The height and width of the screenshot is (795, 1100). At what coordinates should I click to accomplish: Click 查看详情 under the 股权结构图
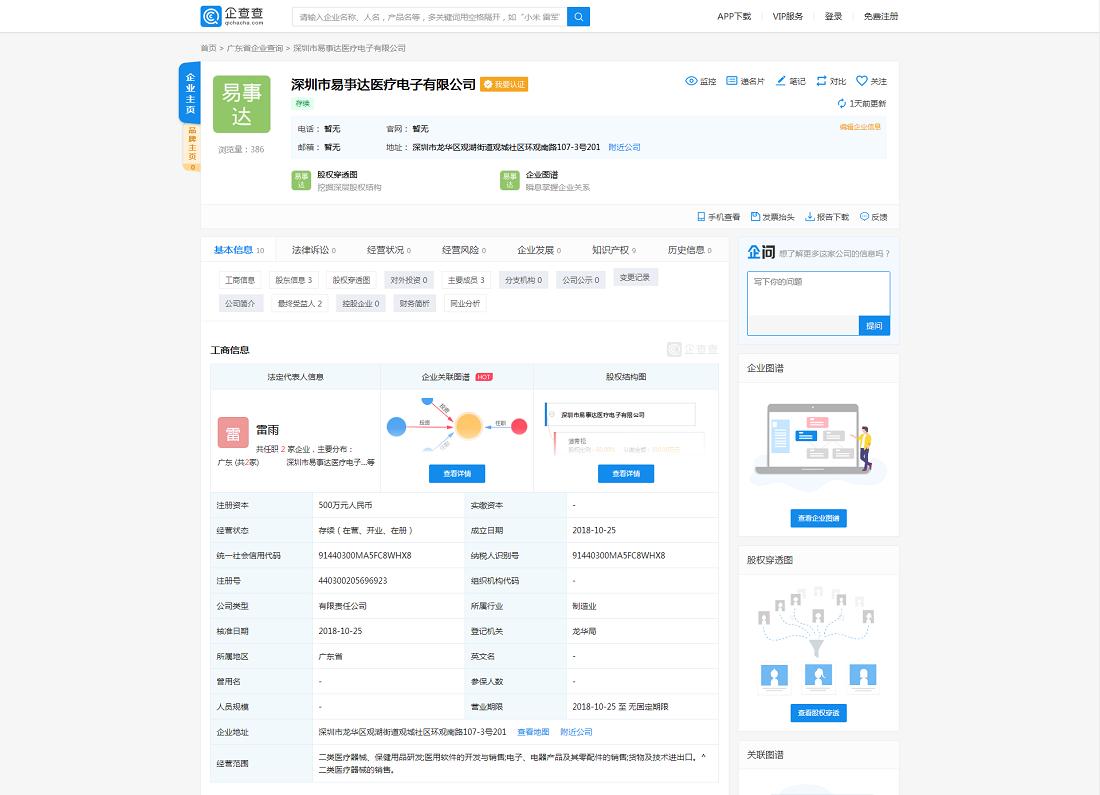627,473
